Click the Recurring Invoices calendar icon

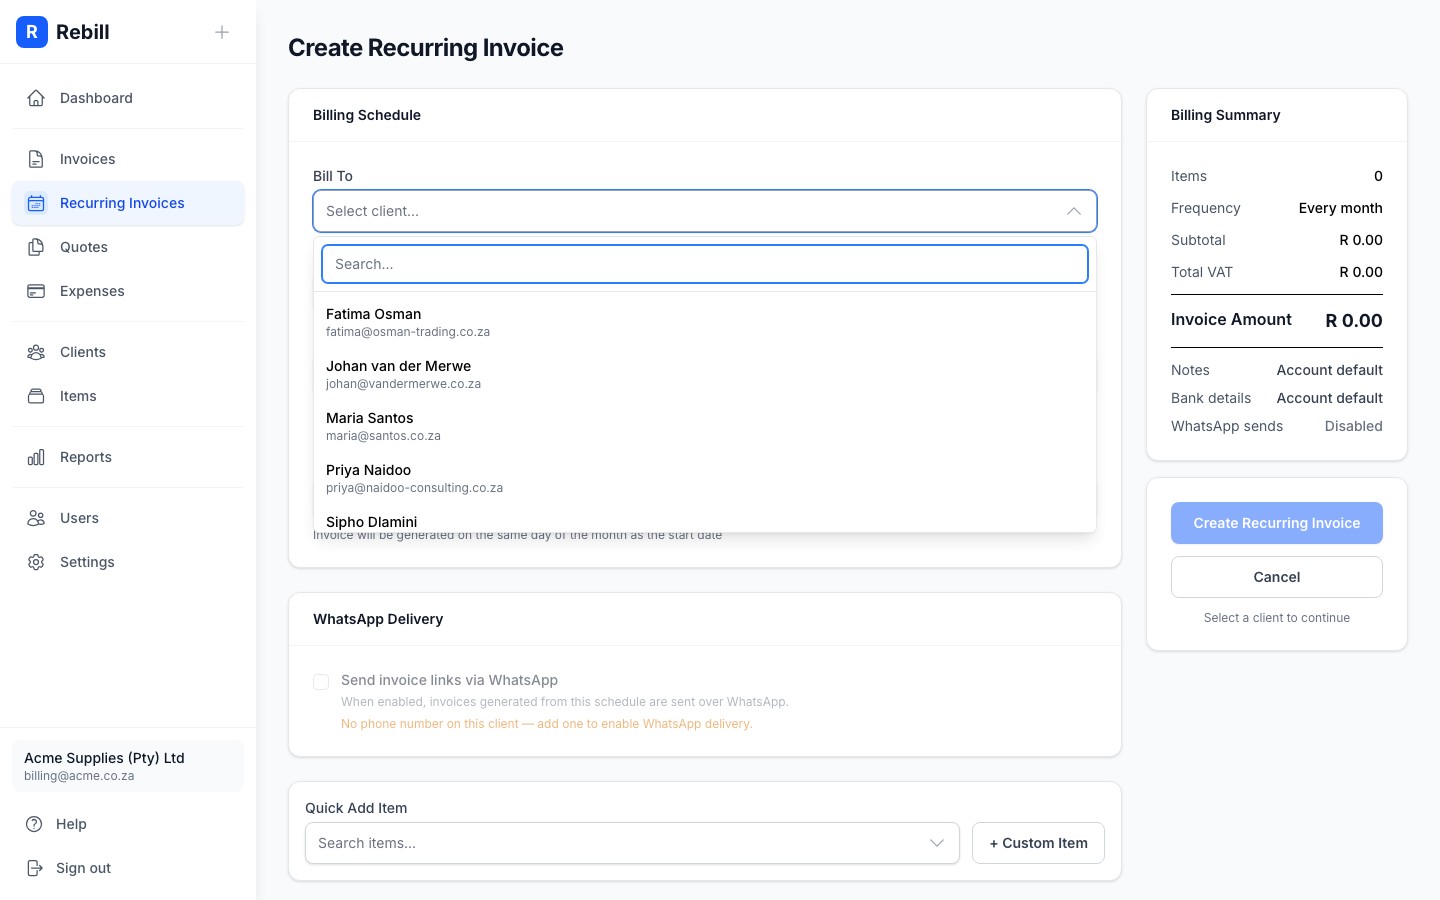pyautogui.click(x=37, y=203)
